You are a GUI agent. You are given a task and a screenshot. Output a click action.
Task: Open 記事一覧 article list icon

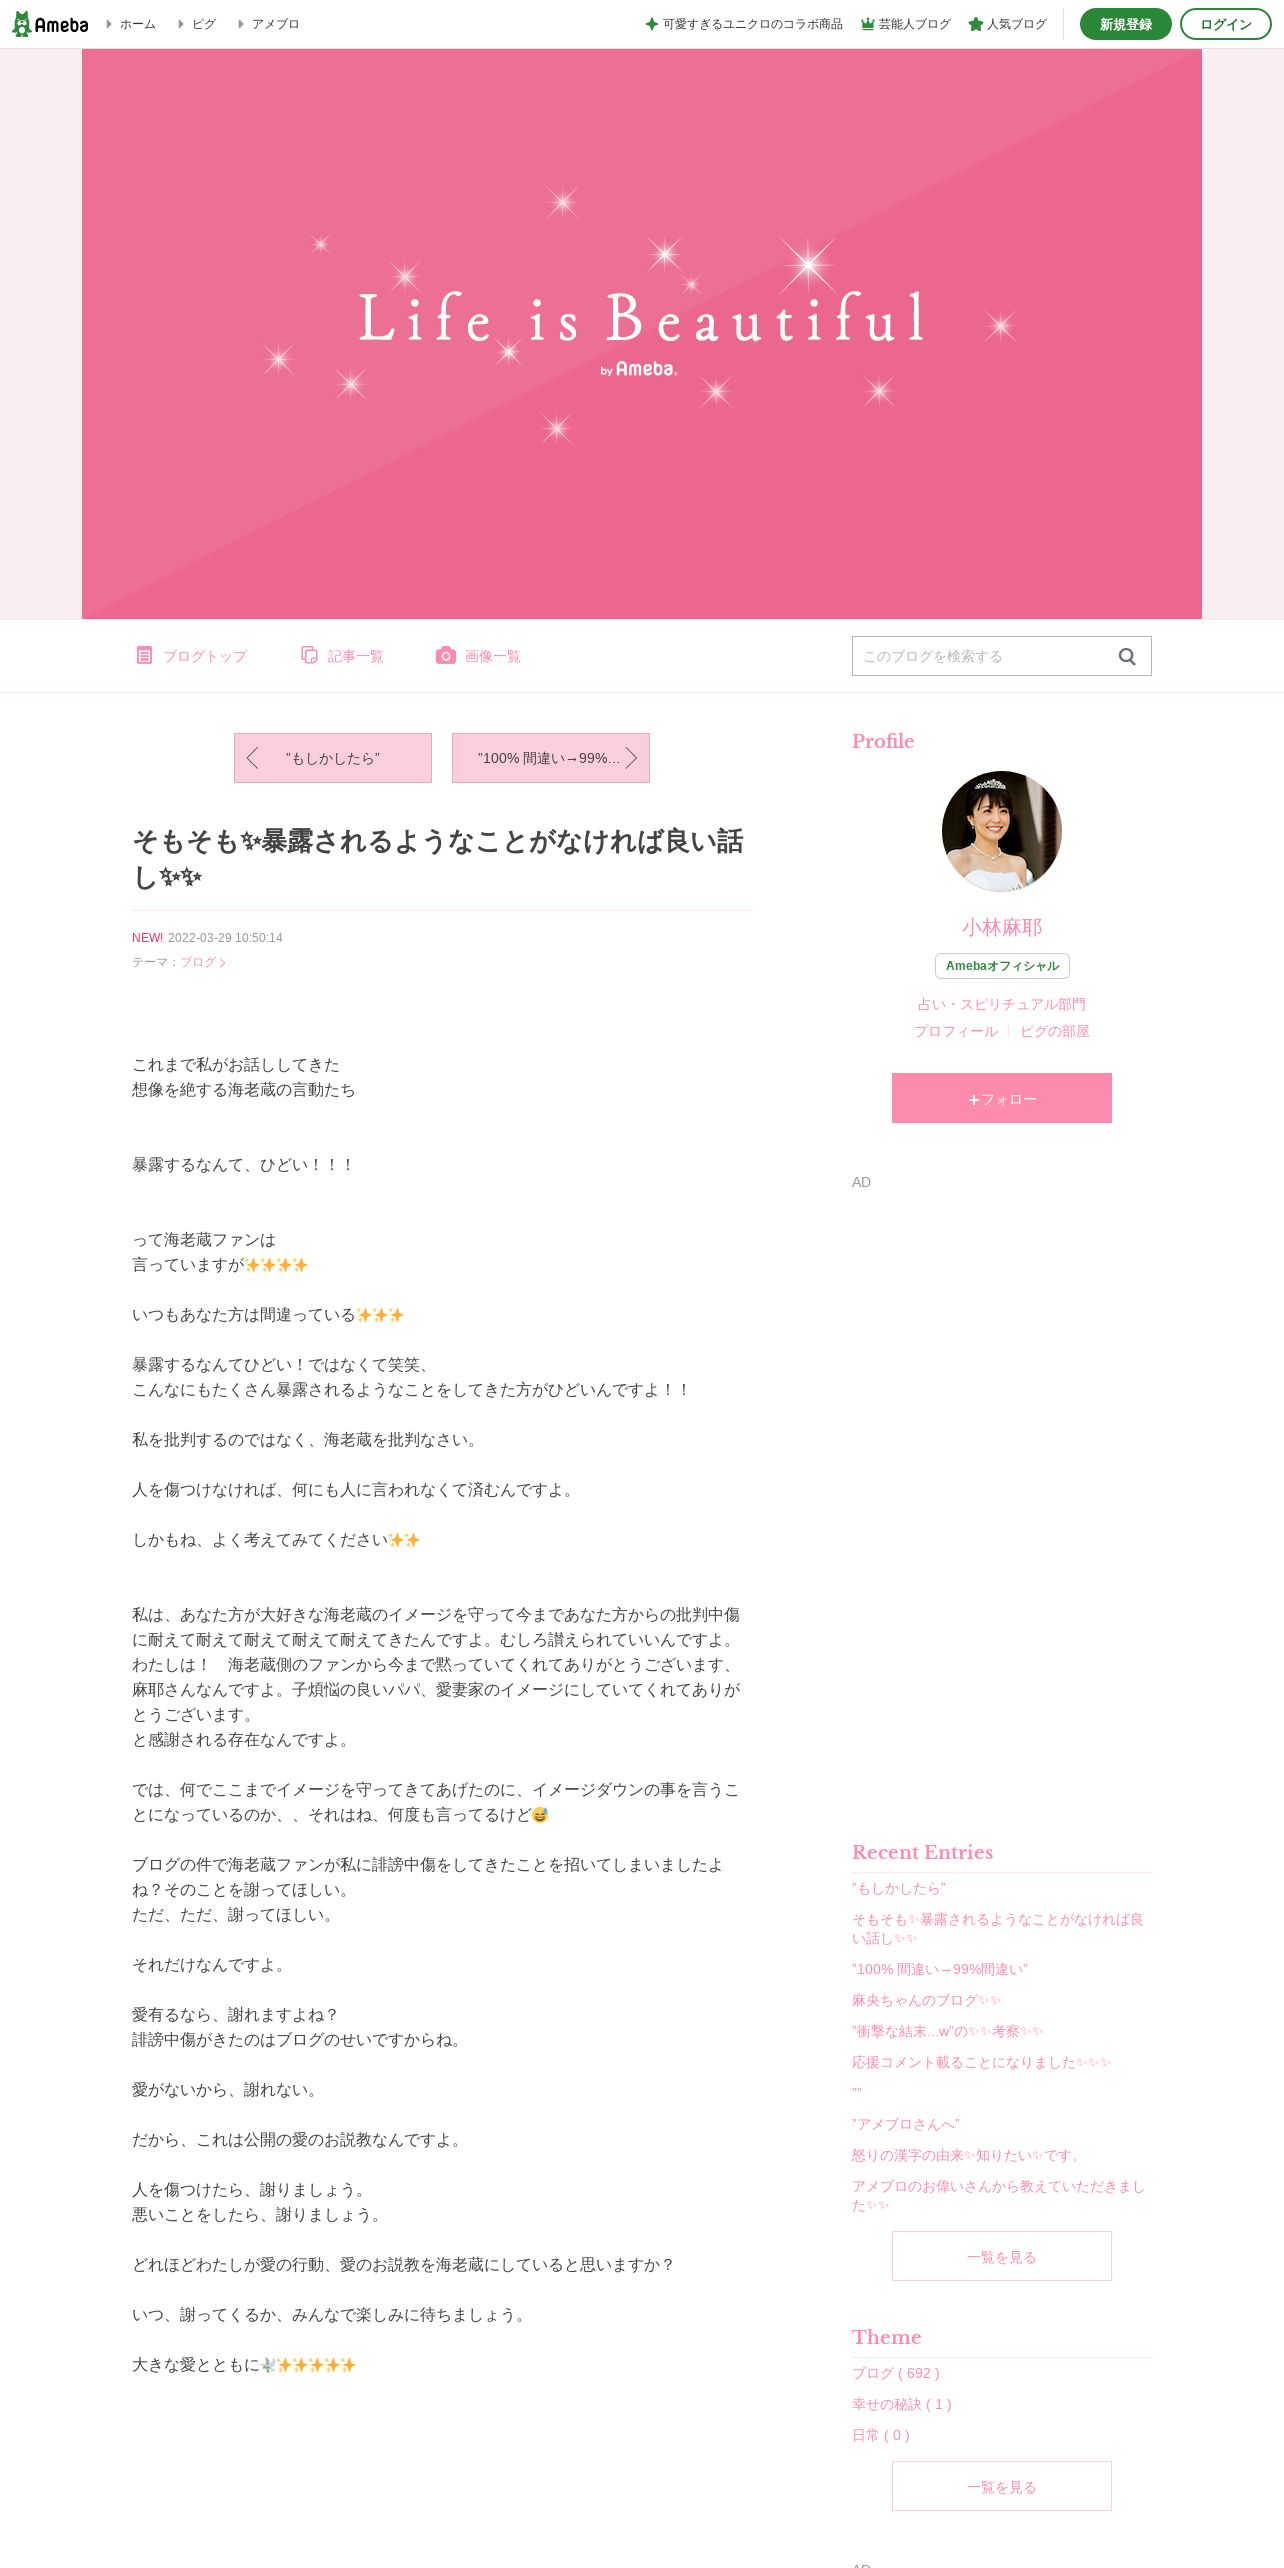309,655
